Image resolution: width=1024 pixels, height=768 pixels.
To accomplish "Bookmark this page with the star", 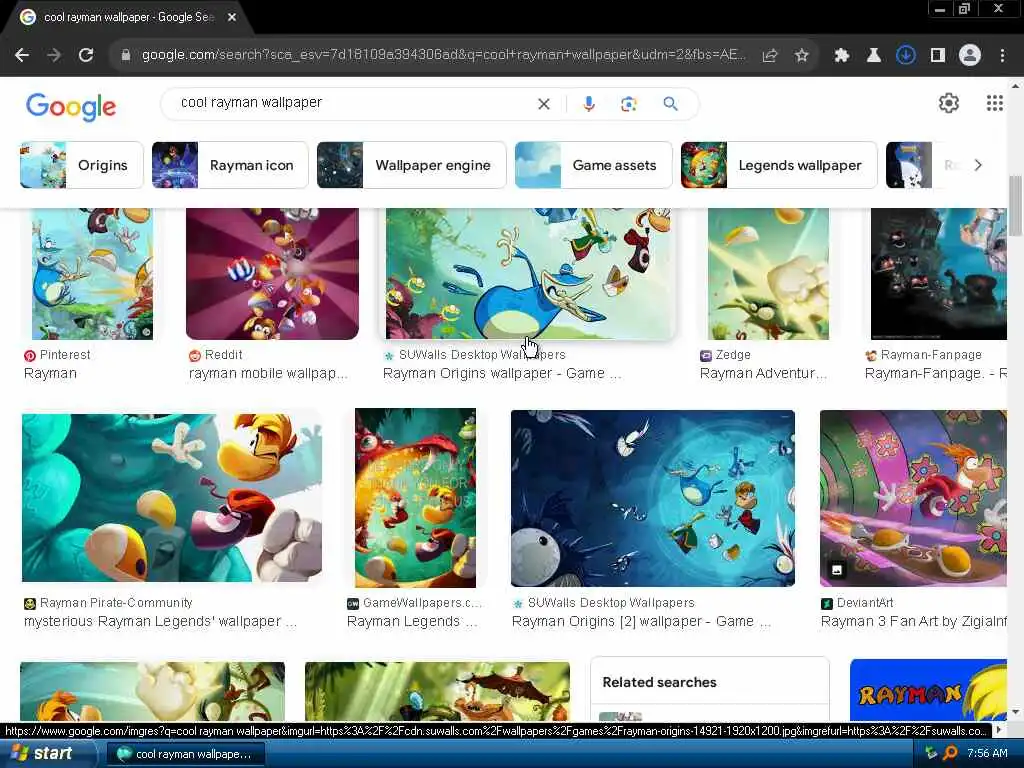I will point(802,56).
